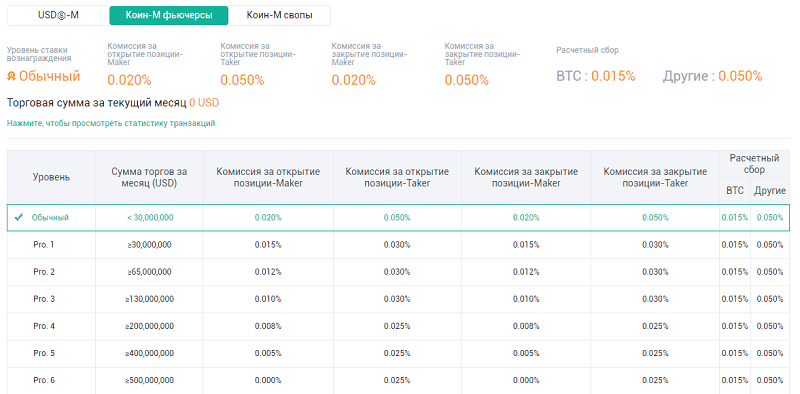
Task: Click the ≥130,000,000 volume cell
Action: click(149, 299)
